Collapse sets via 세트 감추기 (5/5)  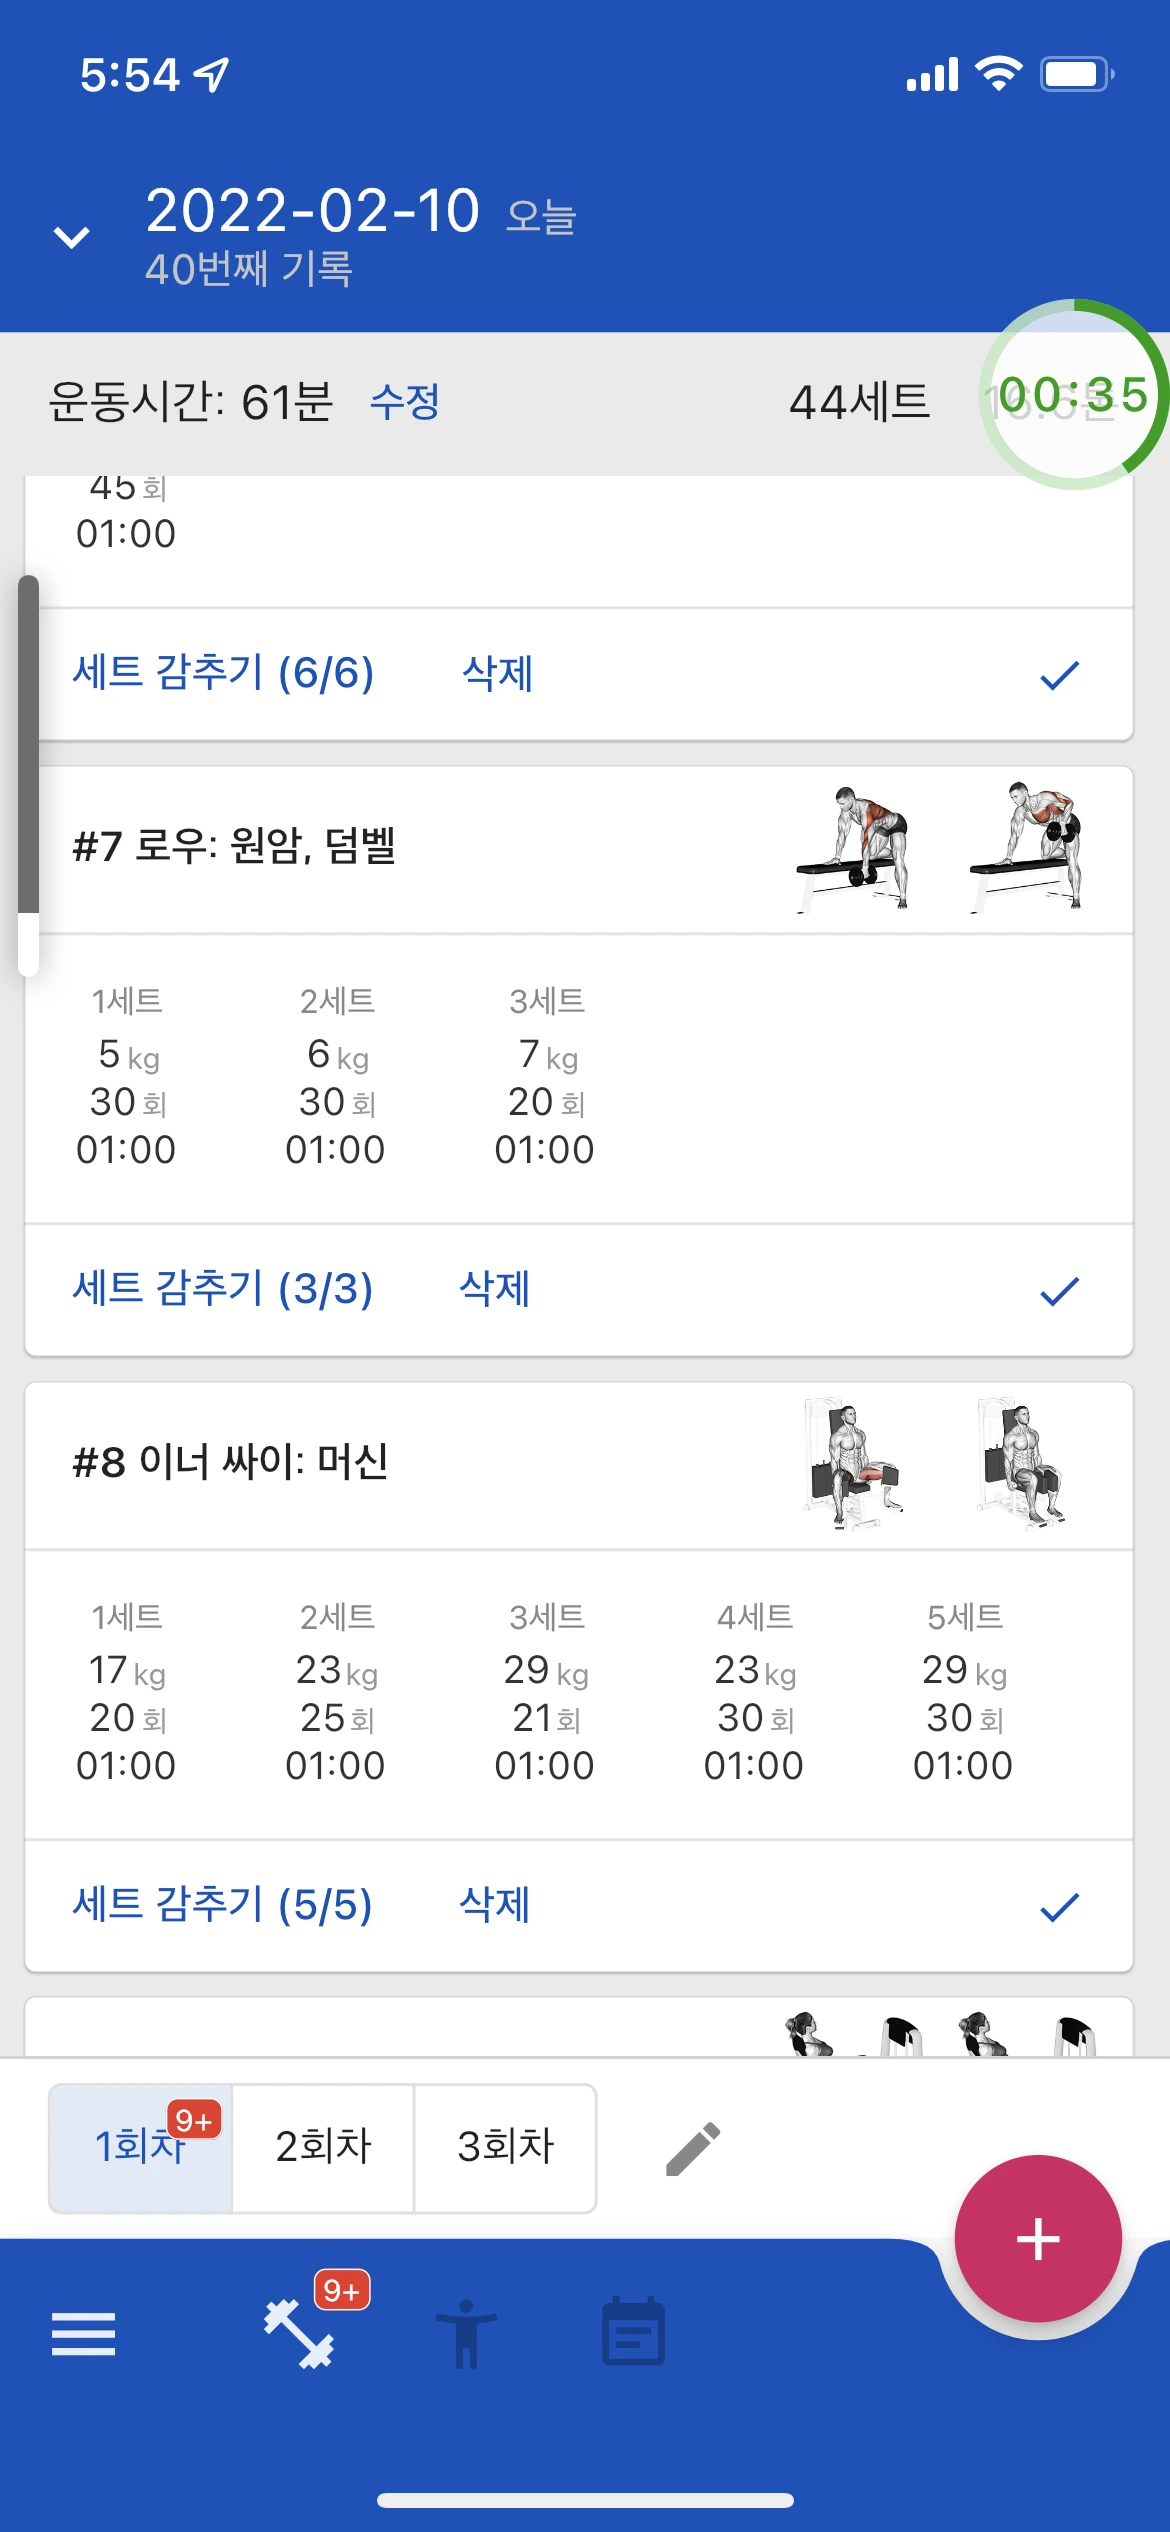(x=223, y=1904)
